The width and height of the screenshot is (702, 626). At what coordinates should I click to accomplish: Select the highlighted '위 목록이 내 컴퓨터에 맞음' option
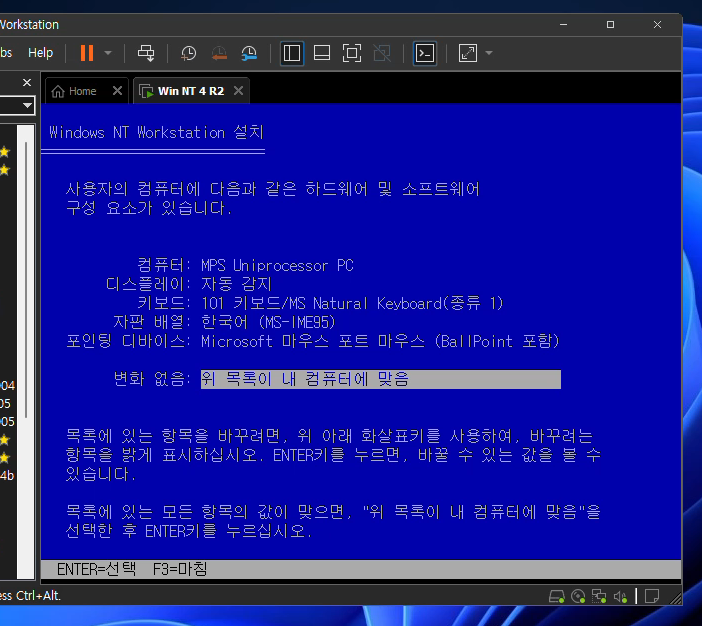click(381, 379)
